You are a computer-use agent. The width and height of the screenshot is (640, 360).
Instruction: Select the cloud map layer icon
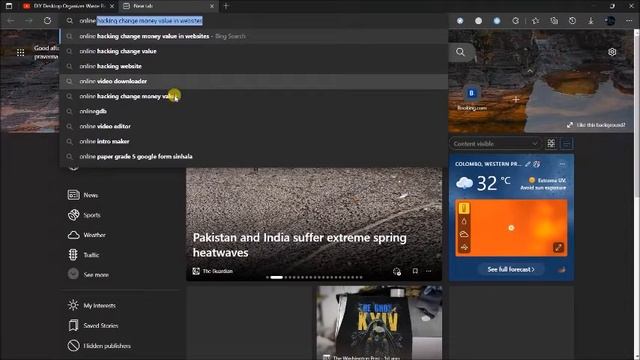464,234
